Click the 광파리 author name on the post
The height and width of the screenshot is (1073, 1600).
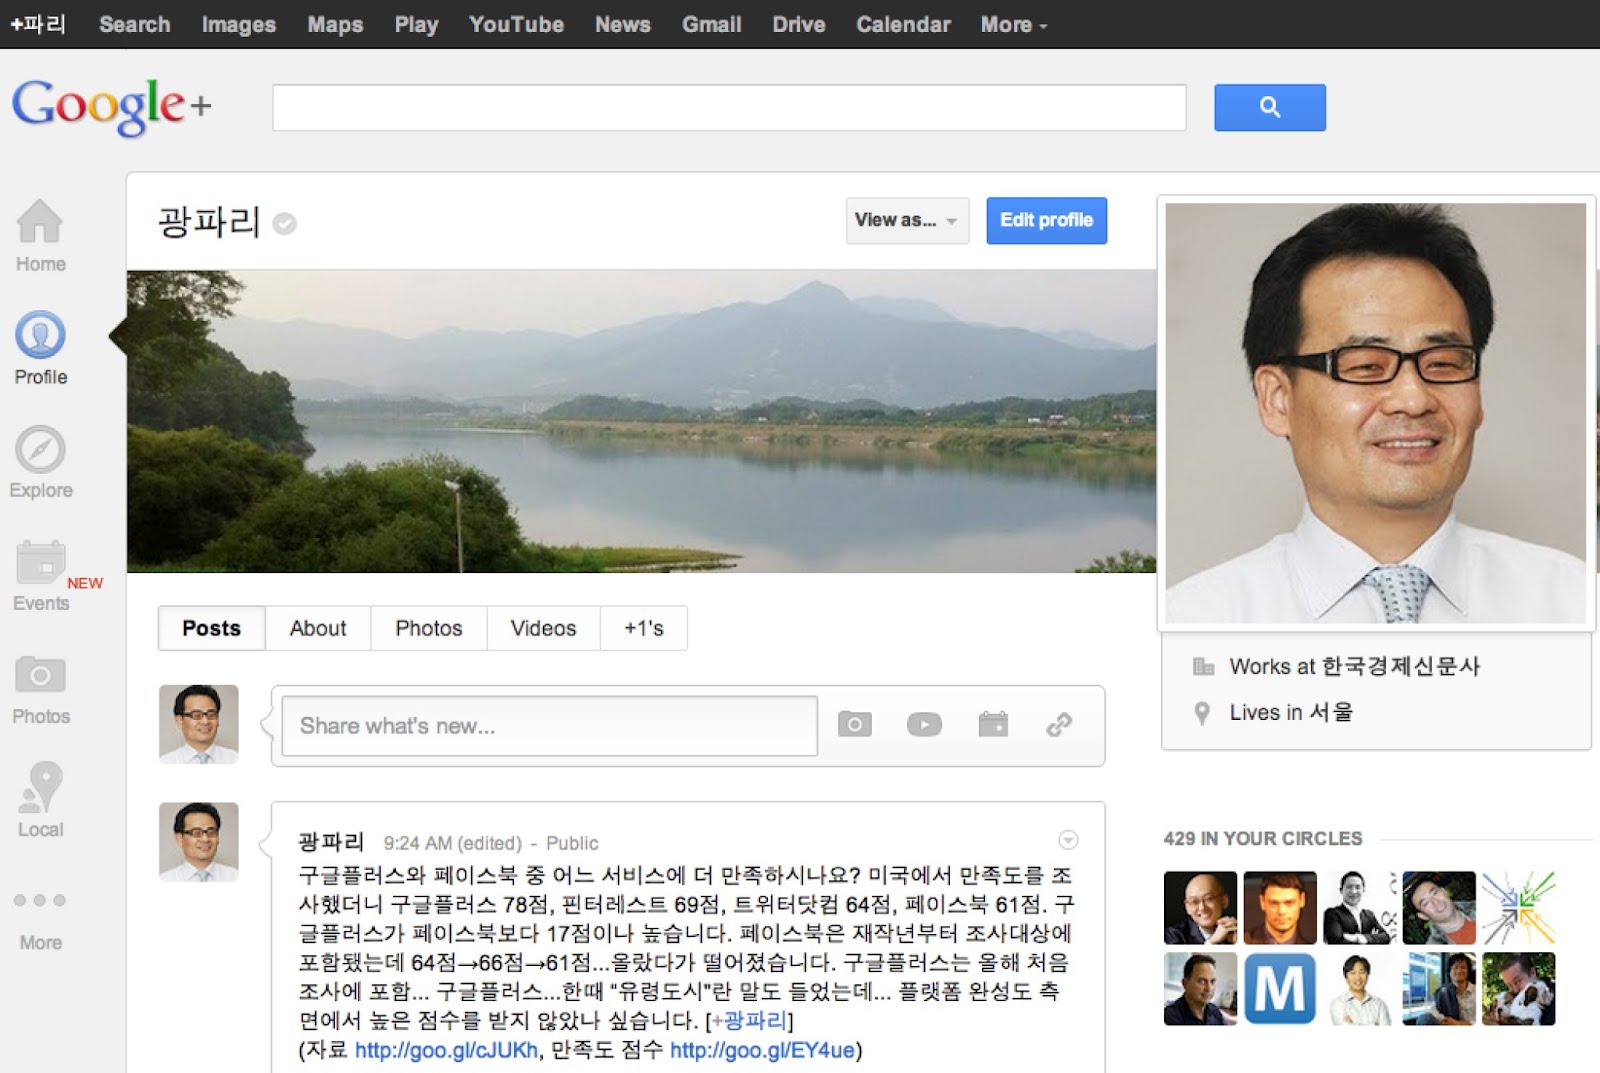[331, 842]
